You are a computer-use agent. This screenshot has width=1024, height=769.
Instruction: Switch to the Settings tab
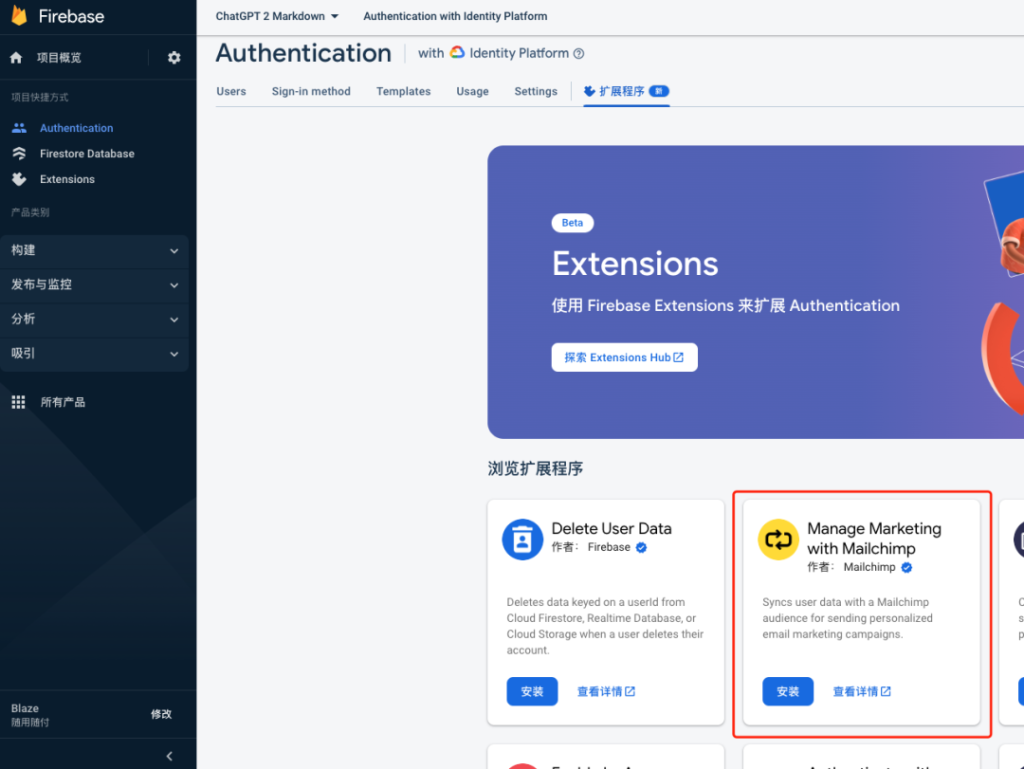pos(536,91)
